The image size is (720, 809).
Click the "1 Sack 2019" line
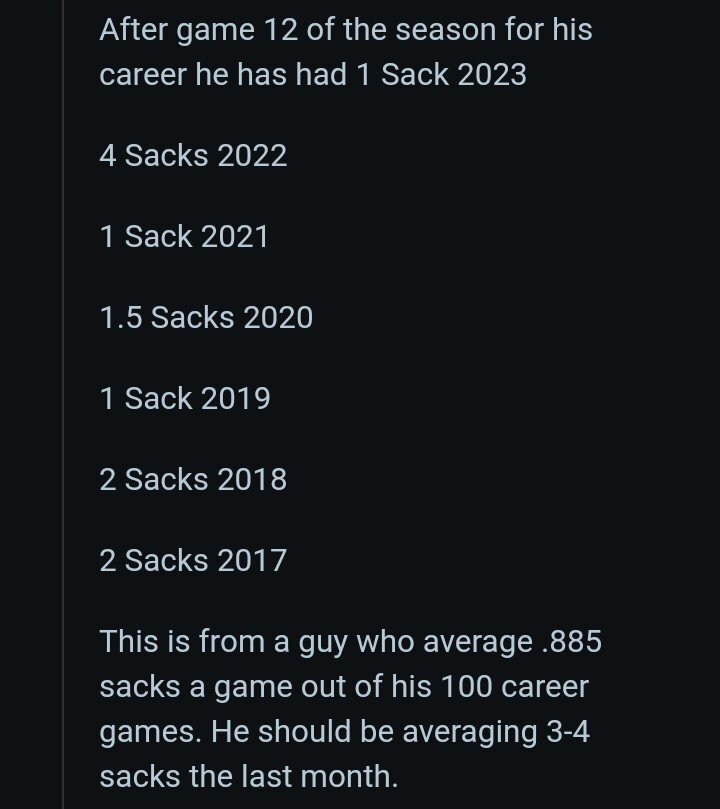point(185,399)
